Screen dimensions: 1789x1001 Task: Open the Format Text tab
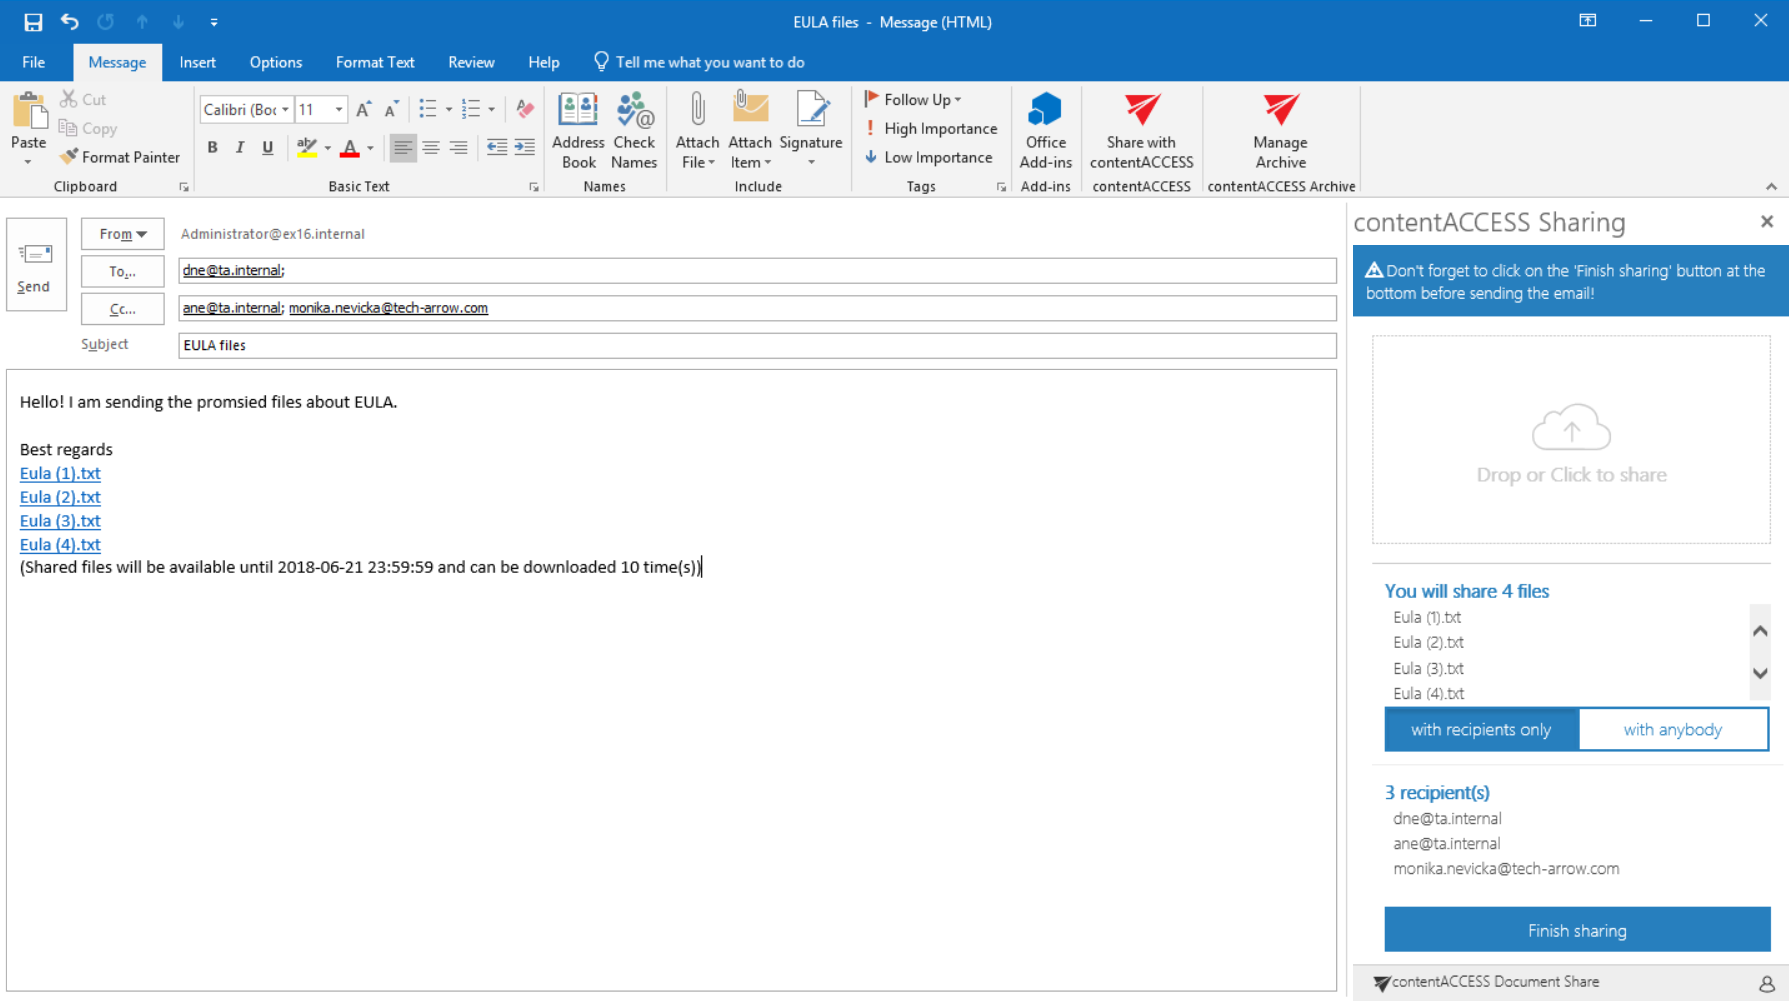click(x=375, y=62)
